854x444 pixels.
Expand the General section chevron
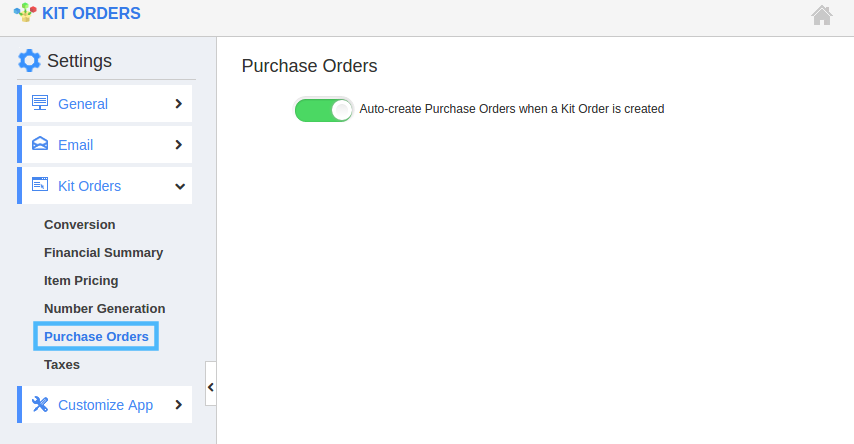pos(179,104)
